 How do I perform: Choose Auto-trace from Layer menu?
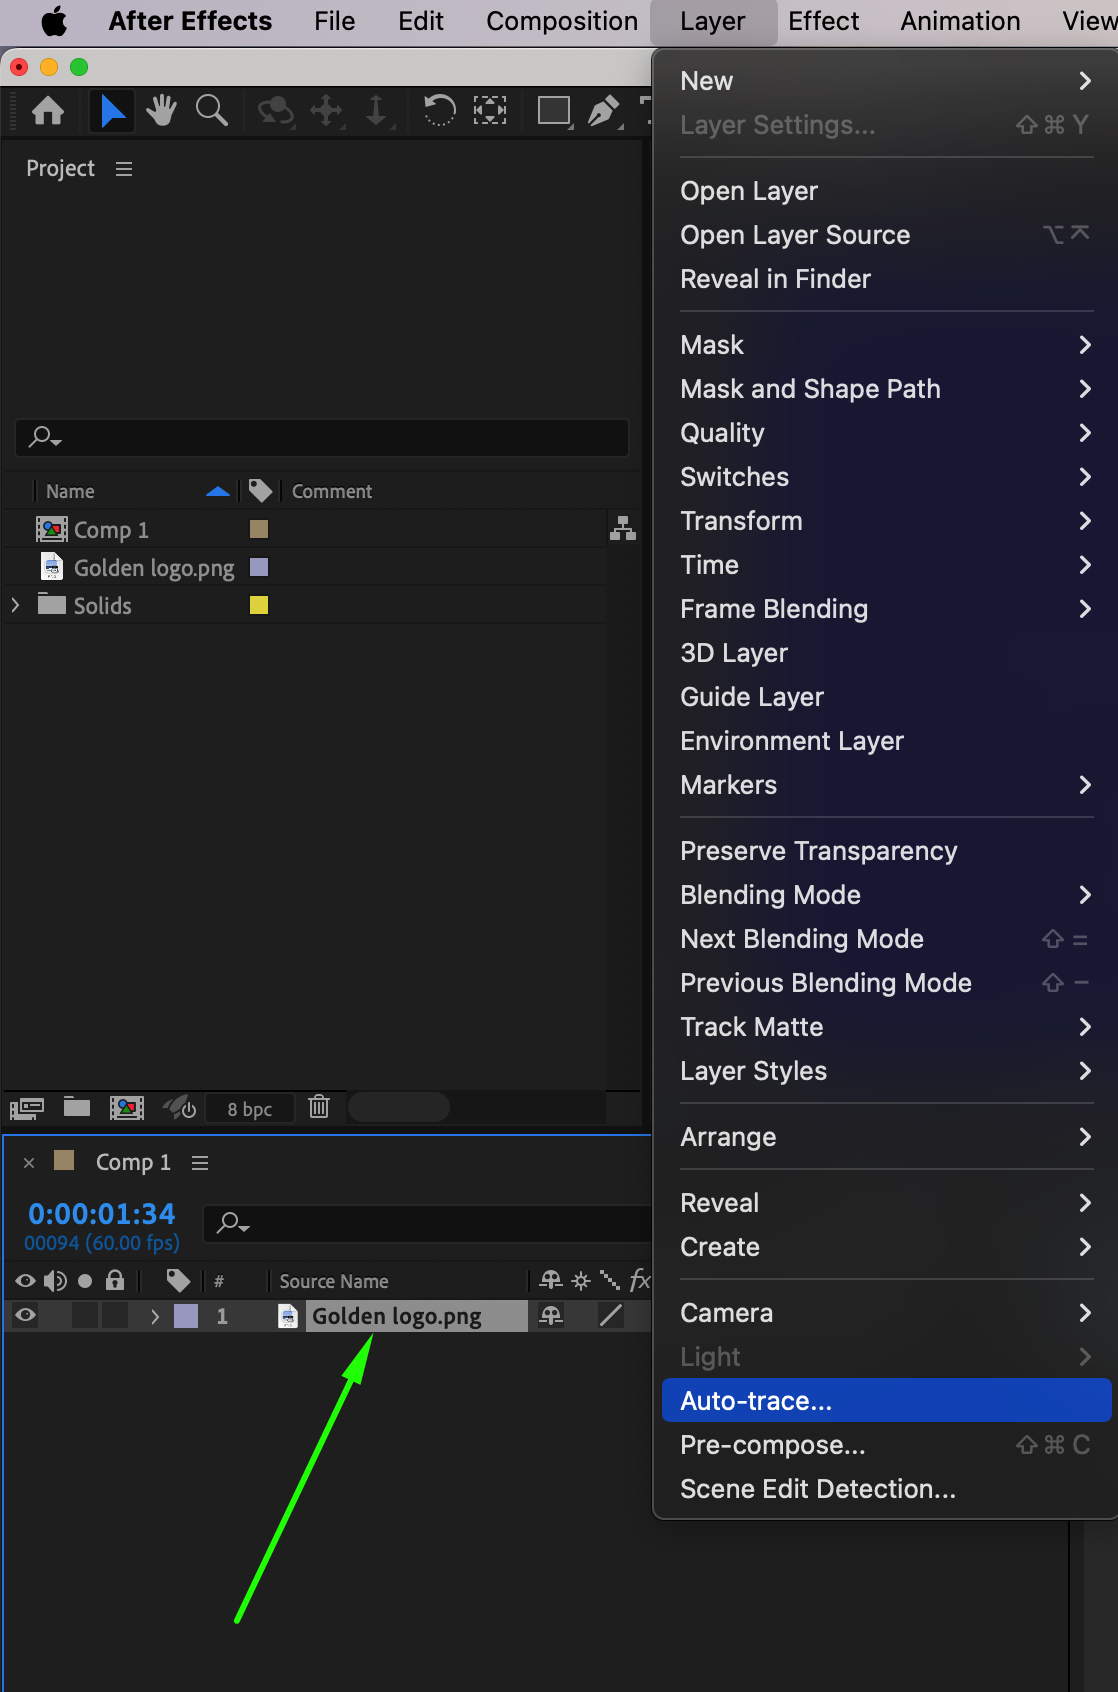[886, 1401]
